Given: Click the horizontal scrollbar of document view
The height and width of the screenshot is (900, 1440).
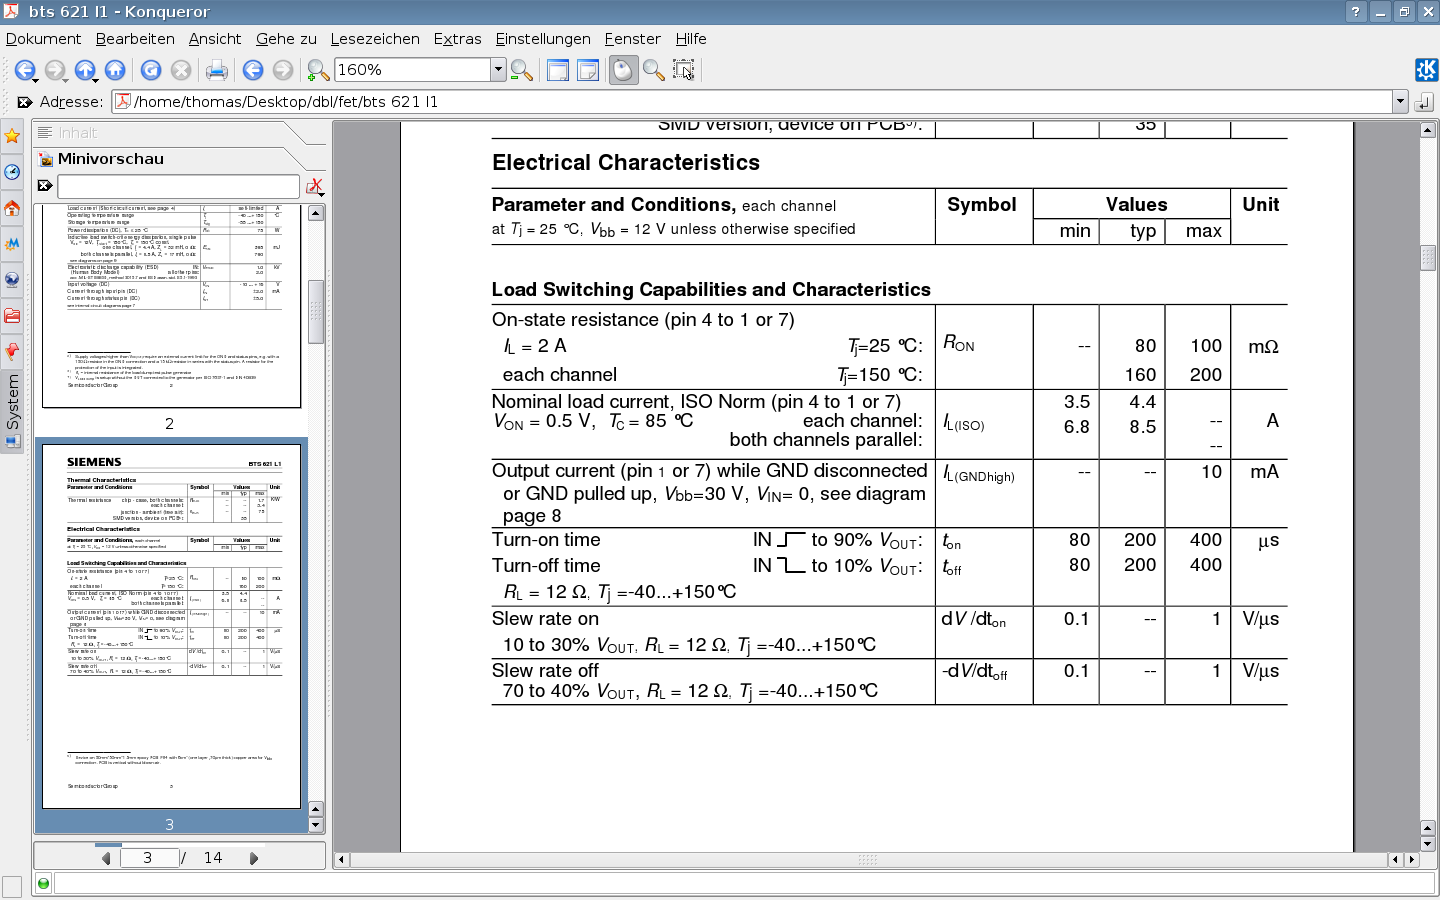Looking at the screenshot, I should click(868, 859).
